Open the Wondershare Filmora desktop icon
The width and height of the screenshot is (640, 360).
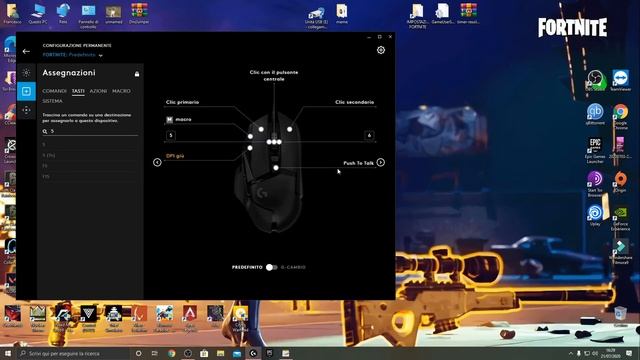tap(620, 251)
